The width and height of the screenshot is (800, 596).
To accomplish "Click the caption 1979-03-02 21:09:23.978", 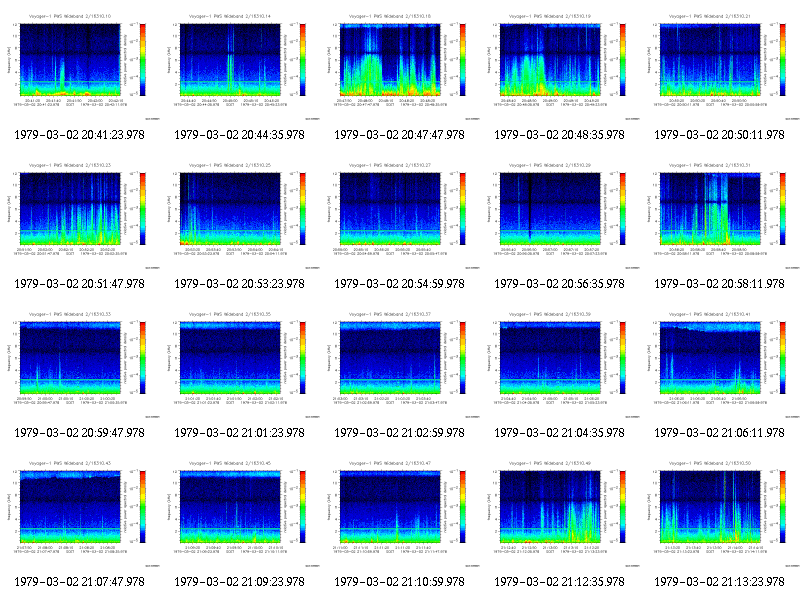I will pyautogui.click(x=240, y=582).
